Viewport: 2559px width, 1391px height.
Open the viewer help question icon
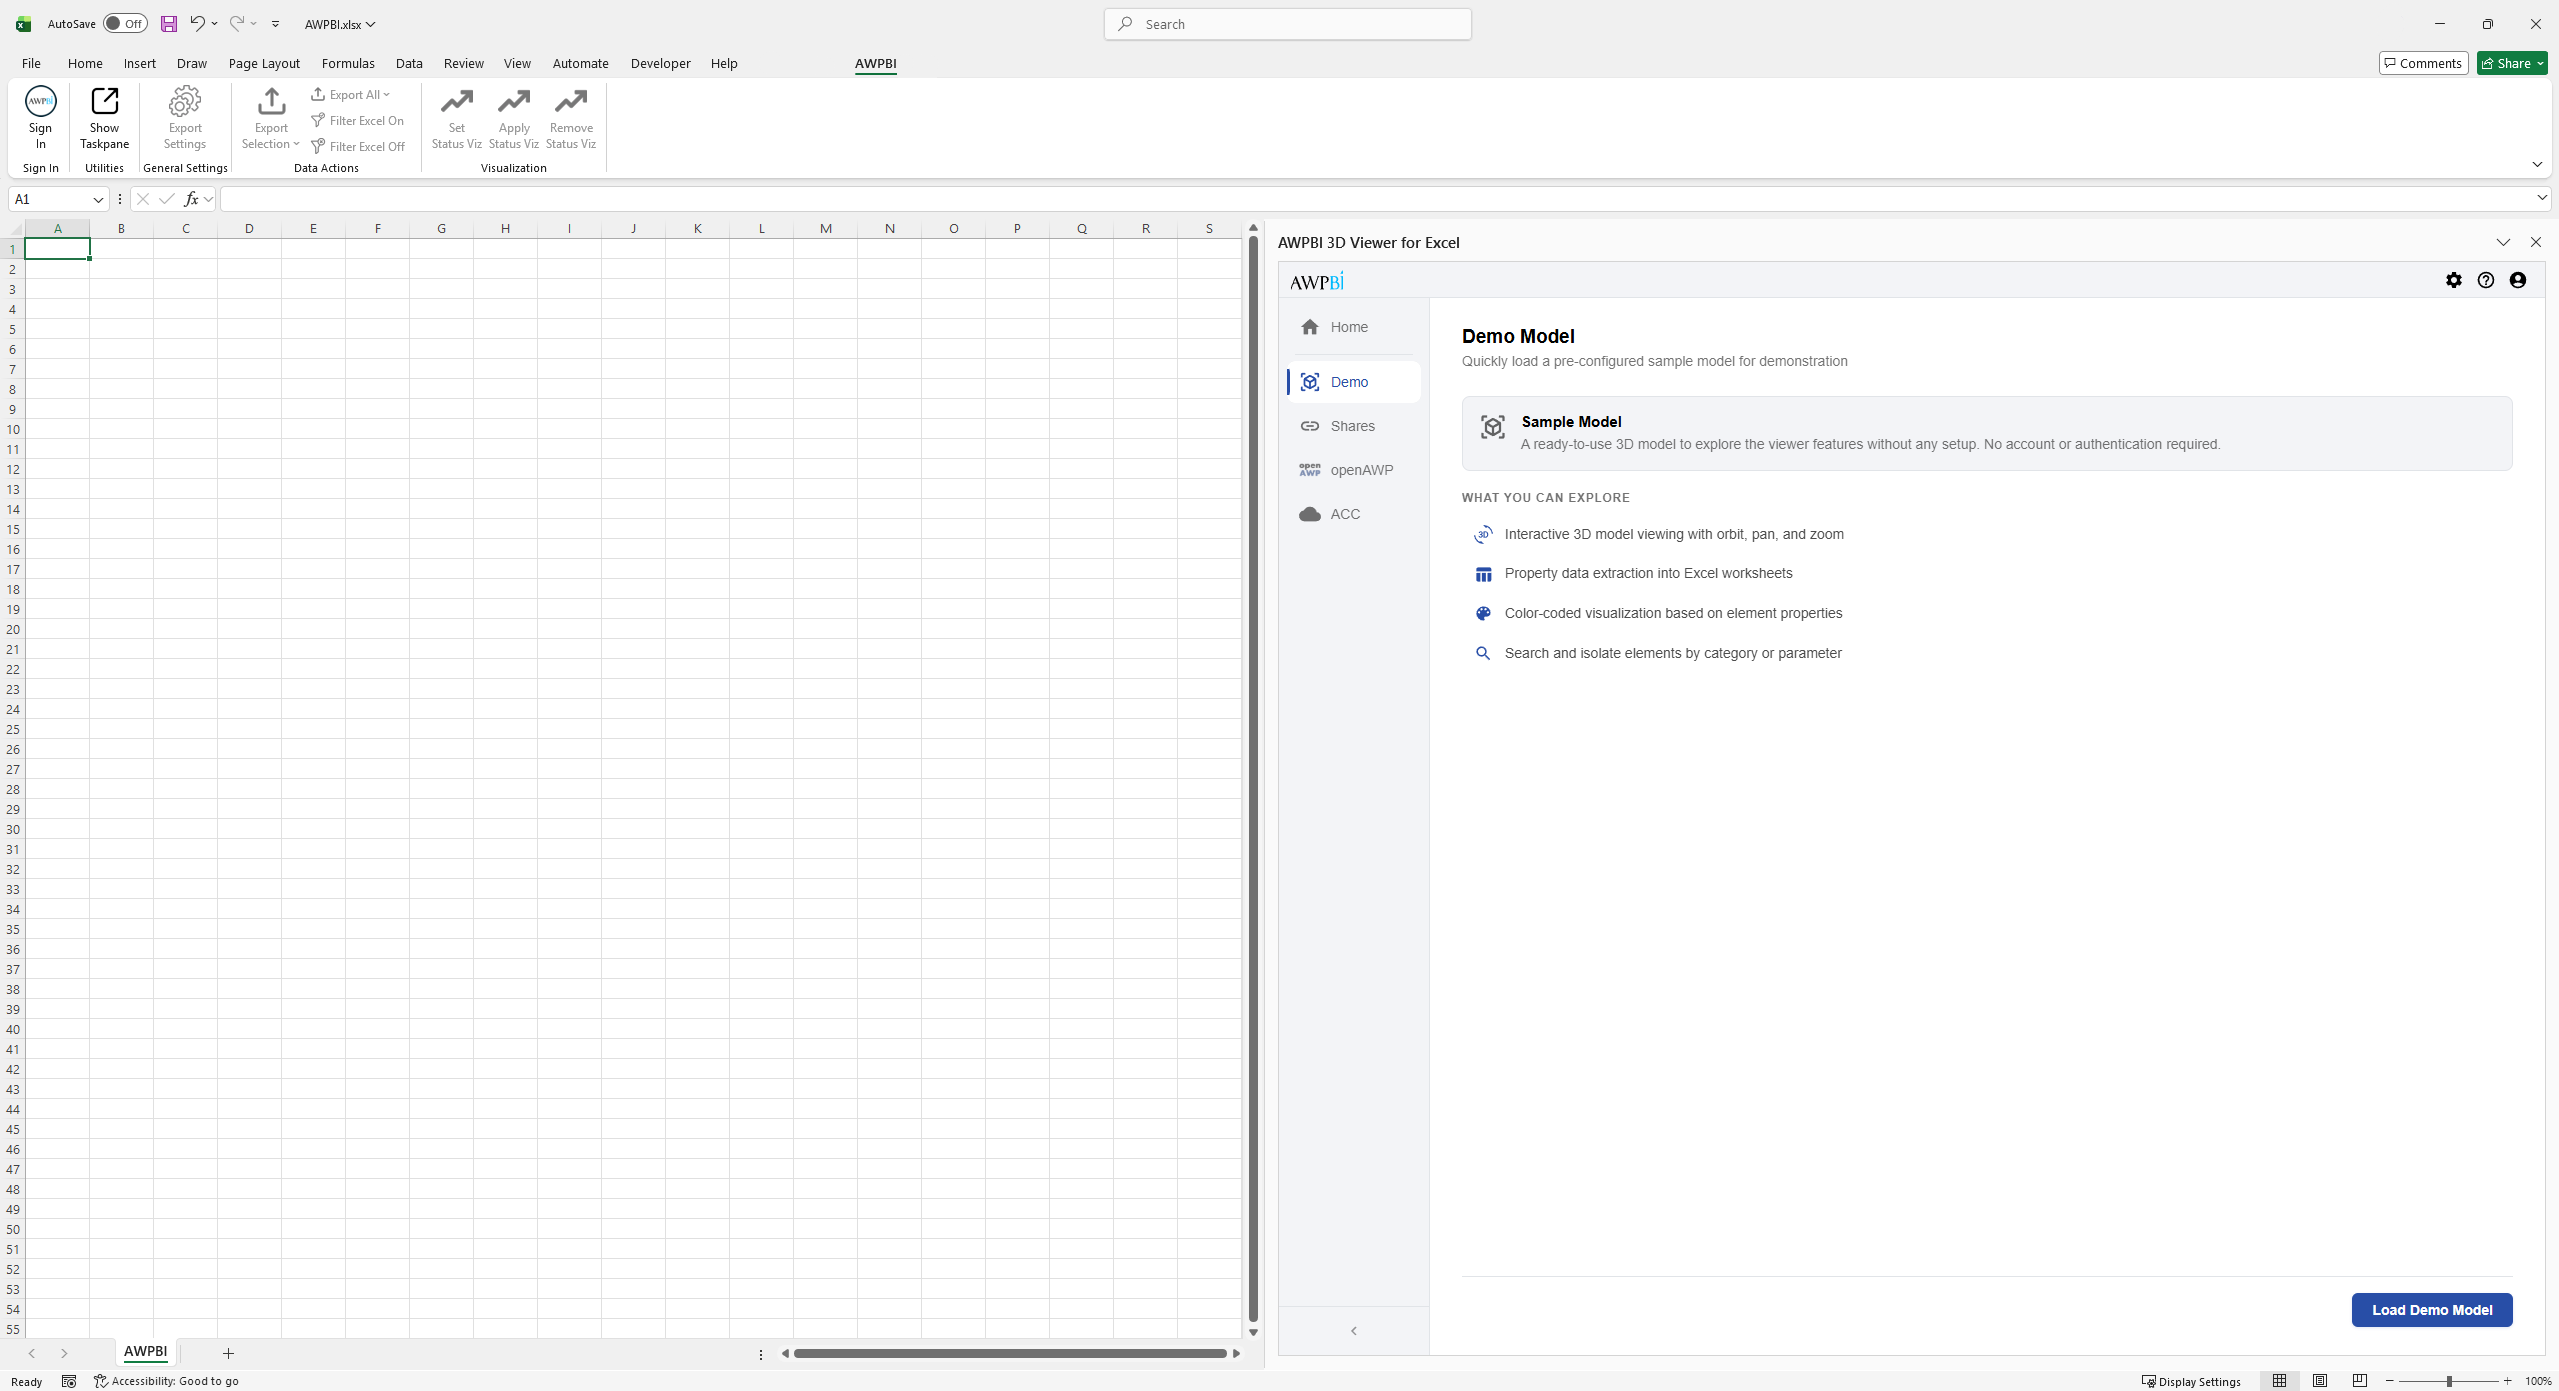pos(2486,280)
